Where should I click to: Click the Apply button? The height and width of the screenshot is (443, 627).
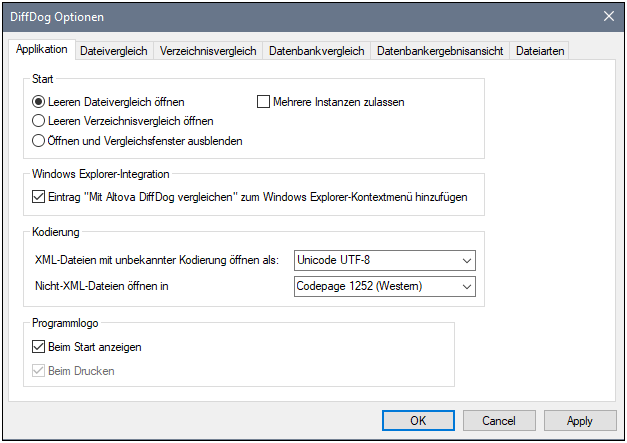coord(580,421)
